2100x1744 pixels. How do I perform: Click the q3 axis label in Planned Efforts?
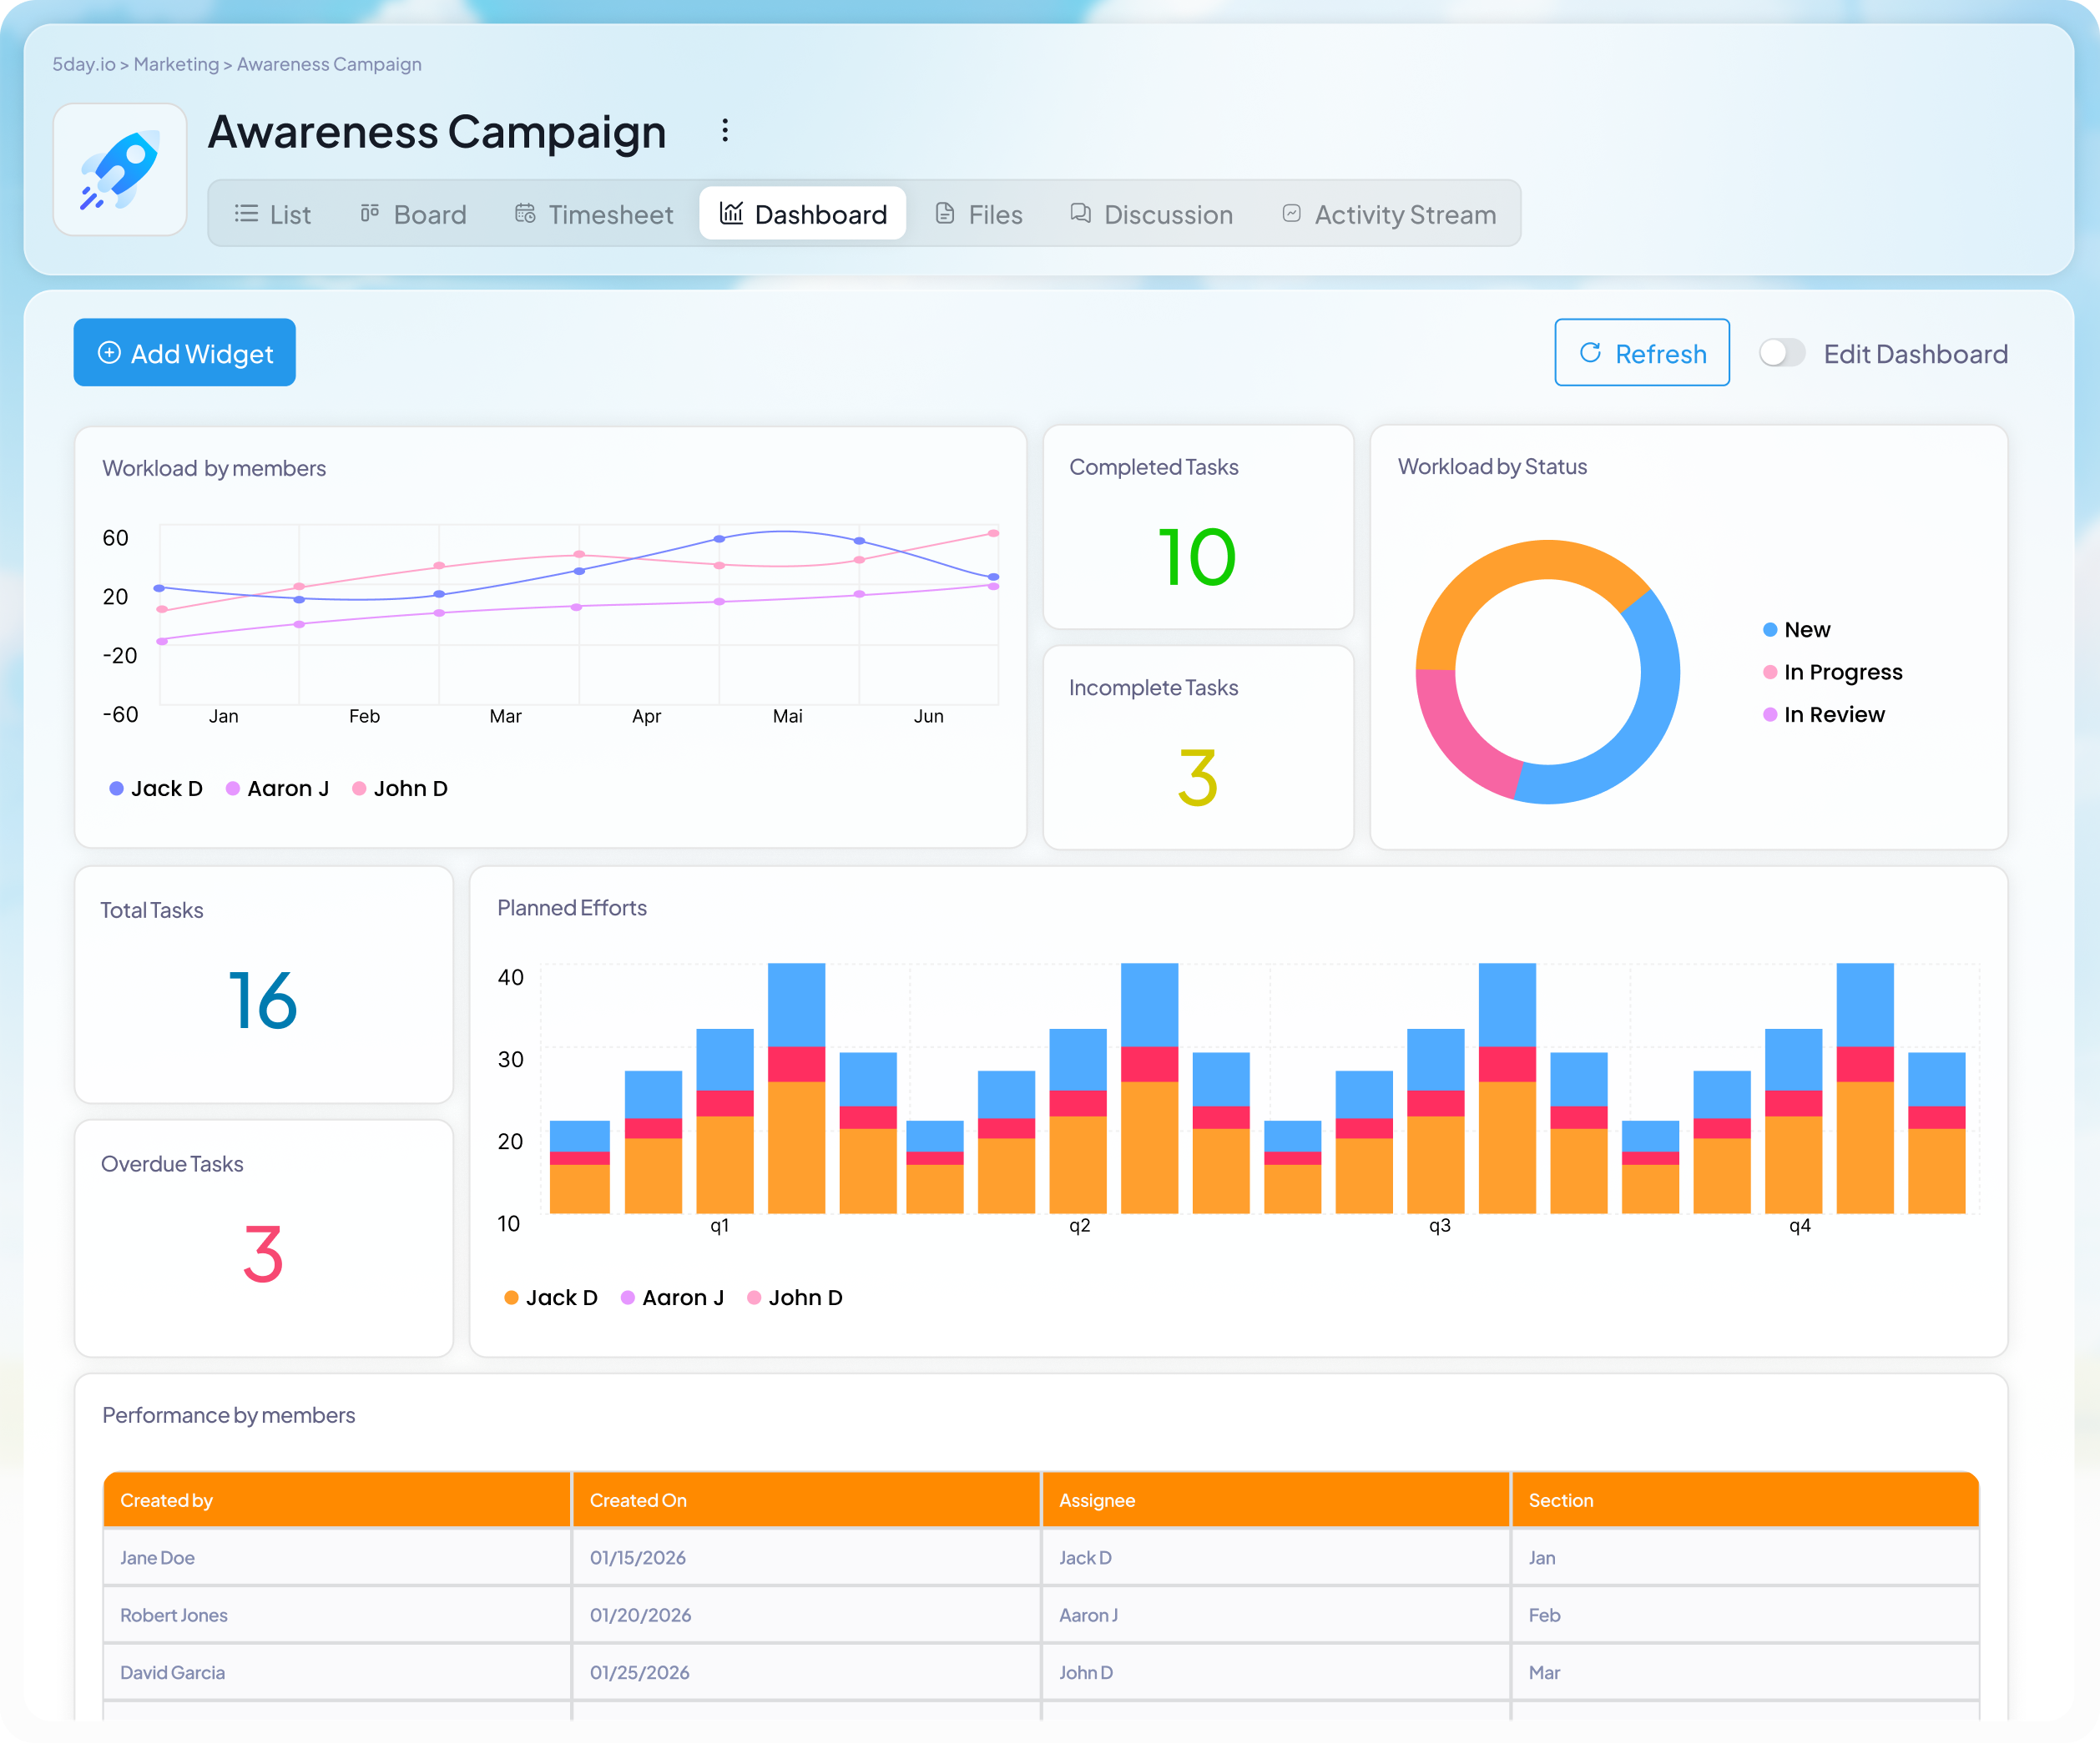tap(1439, 1226)
